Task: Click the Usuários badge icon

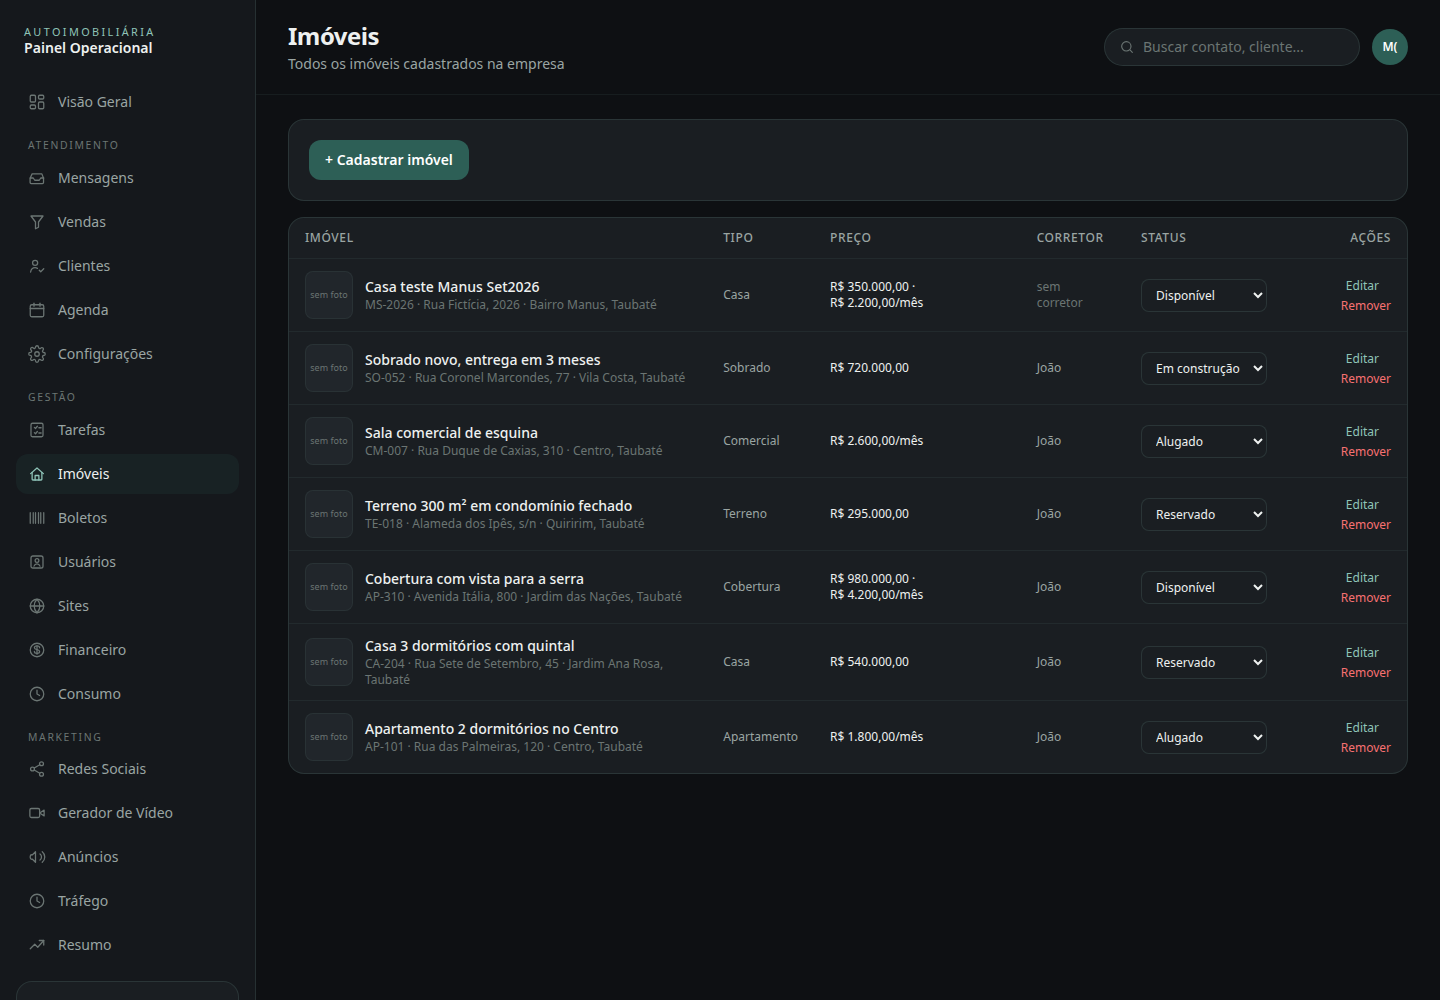Action: (37, 562)
